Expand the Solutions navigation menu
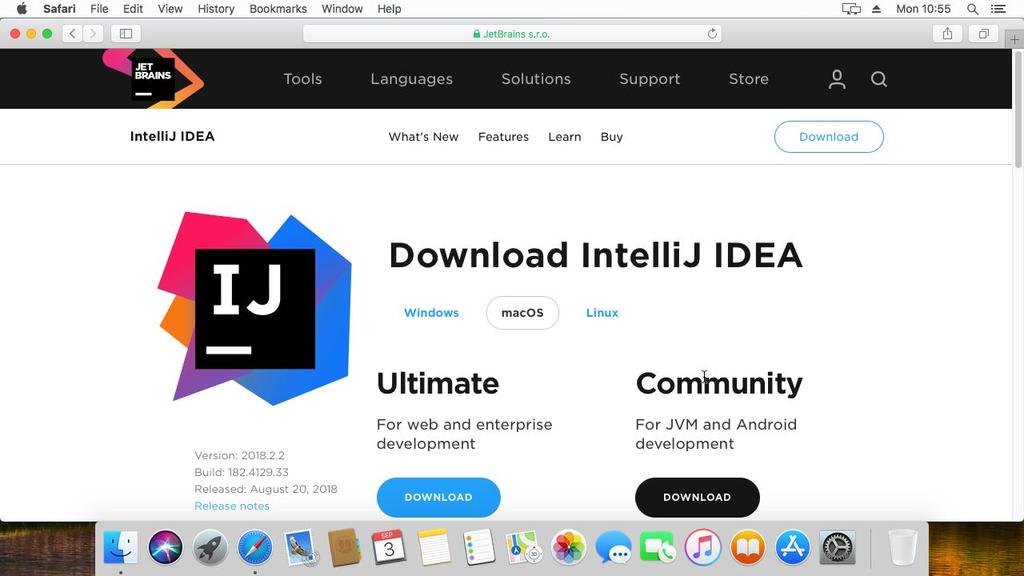Screen dimensions: 1024x576 536,79
